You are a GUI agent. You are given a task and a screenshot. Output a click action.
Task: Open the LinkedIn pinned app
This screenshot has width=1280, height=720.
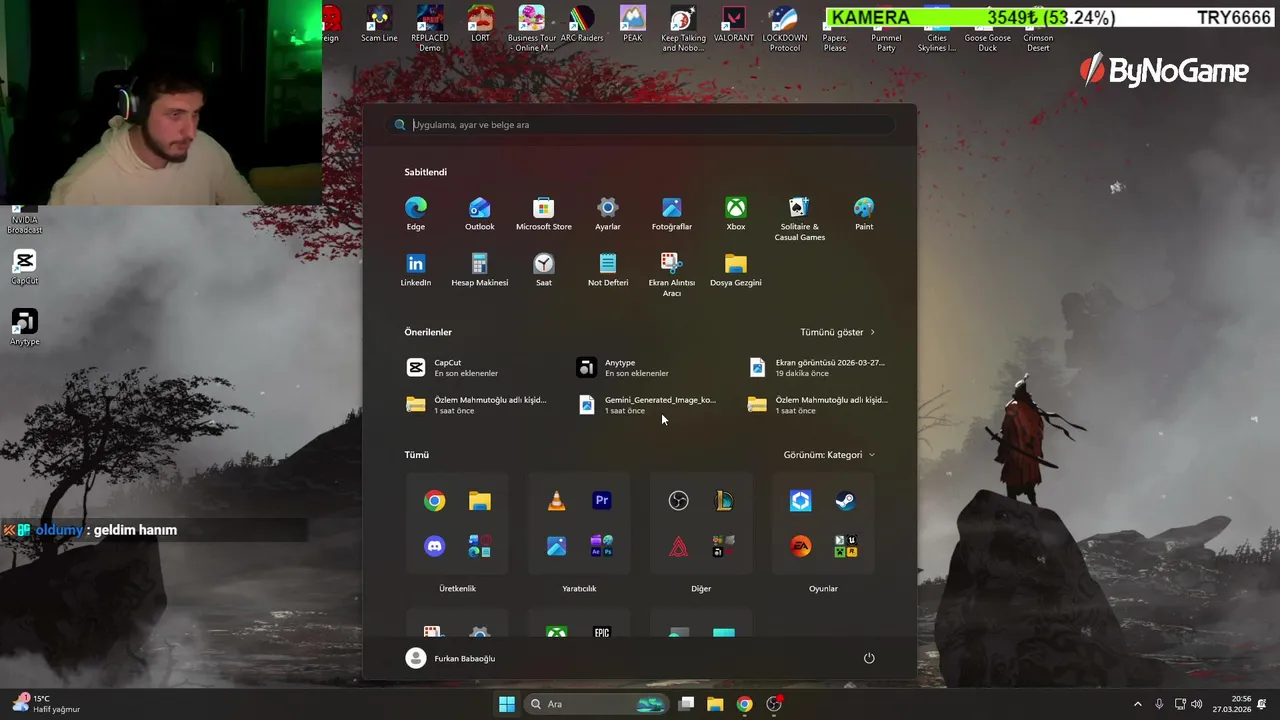415,269
